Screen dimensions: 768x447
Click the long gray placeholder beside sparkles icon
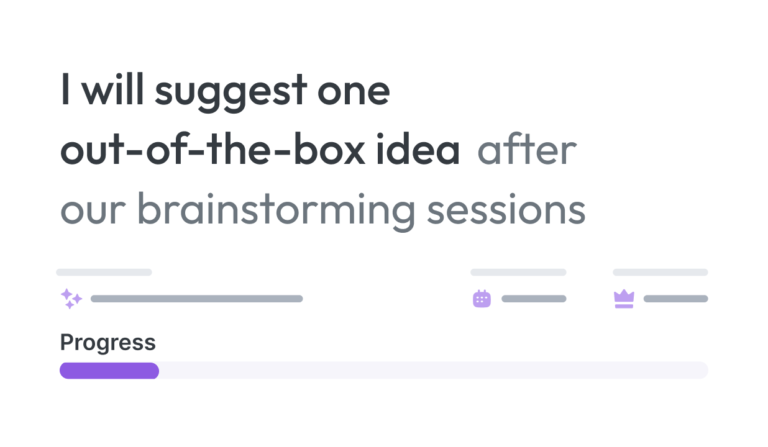pyautogui.click(x=197, y=299)
